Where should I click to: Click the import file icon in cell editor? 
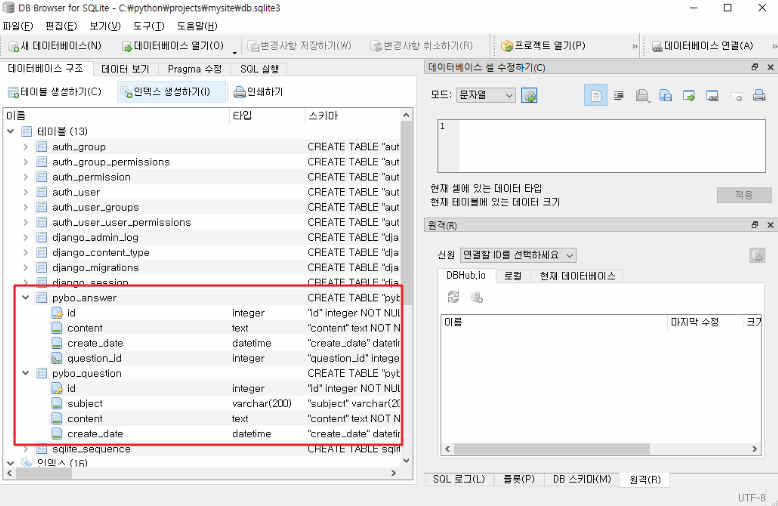(665, 95)
